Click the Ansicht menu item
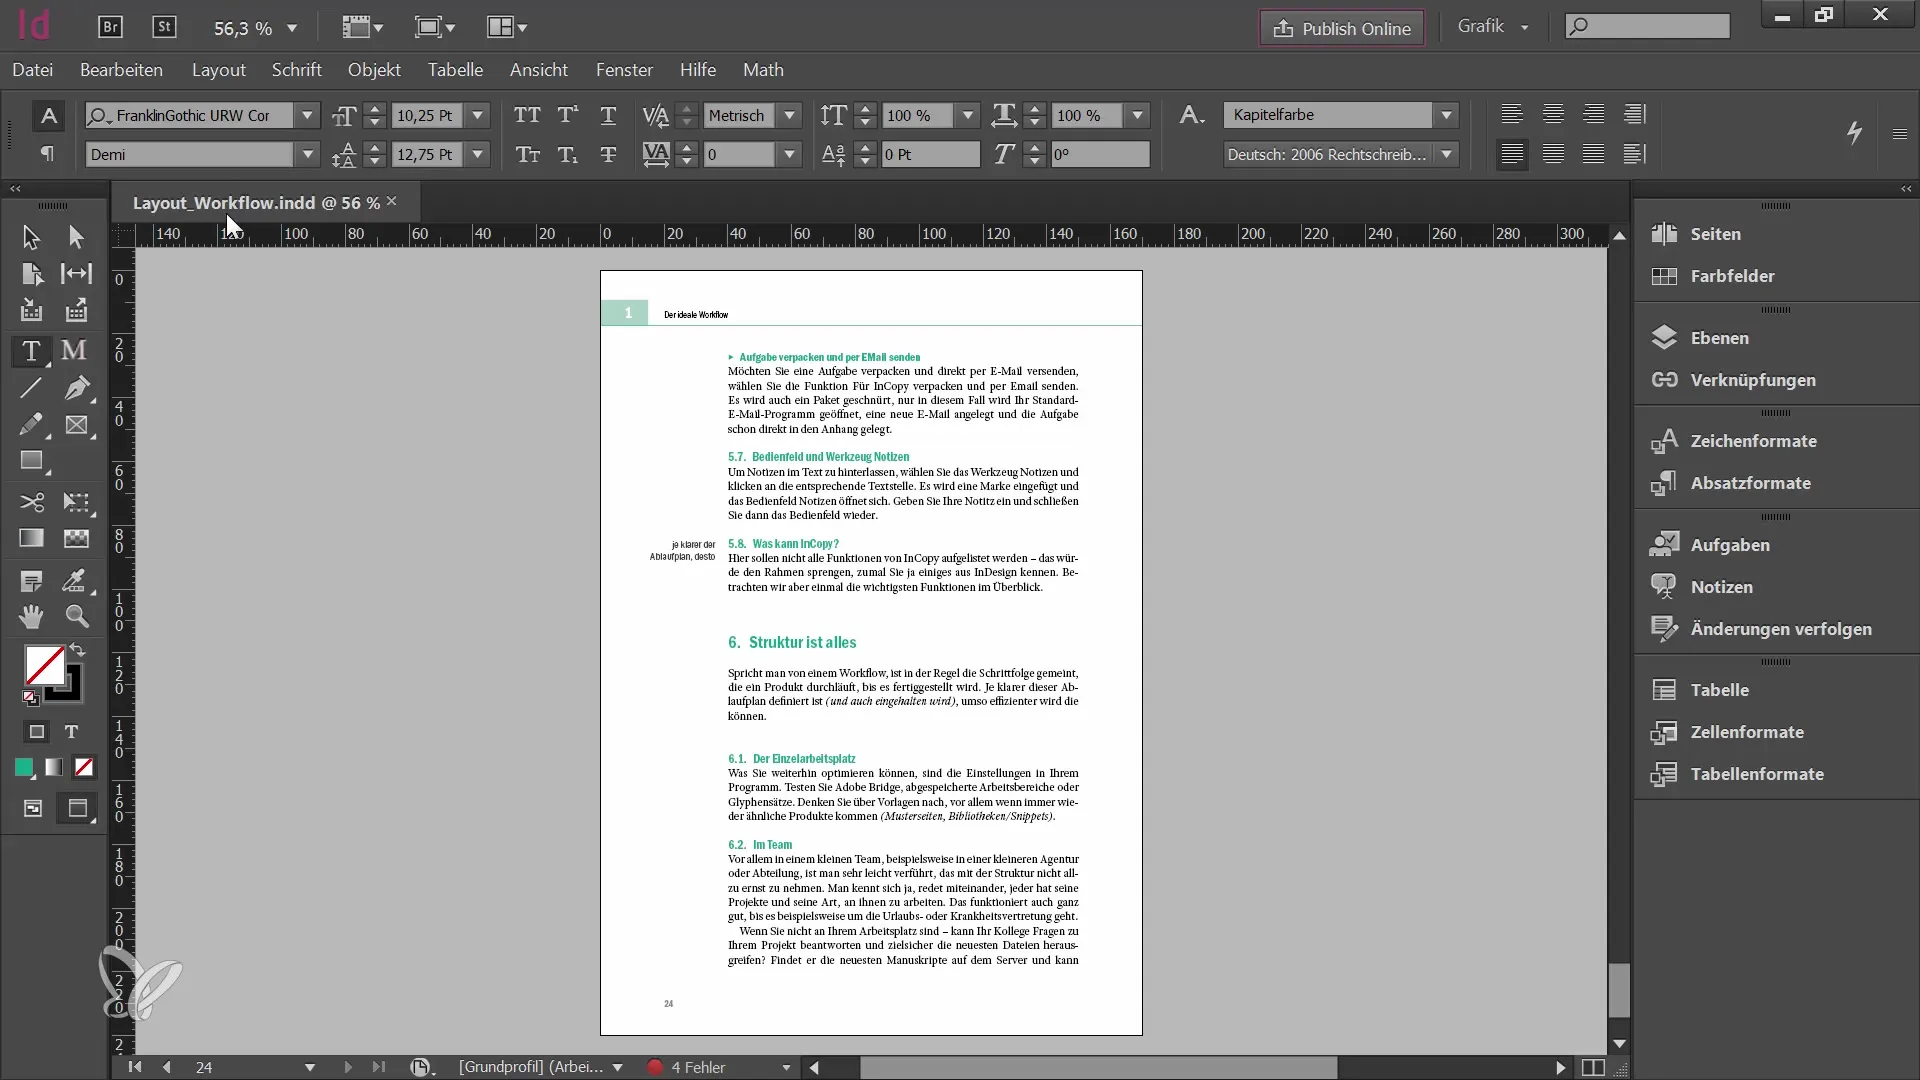 [x=538, y=70]
